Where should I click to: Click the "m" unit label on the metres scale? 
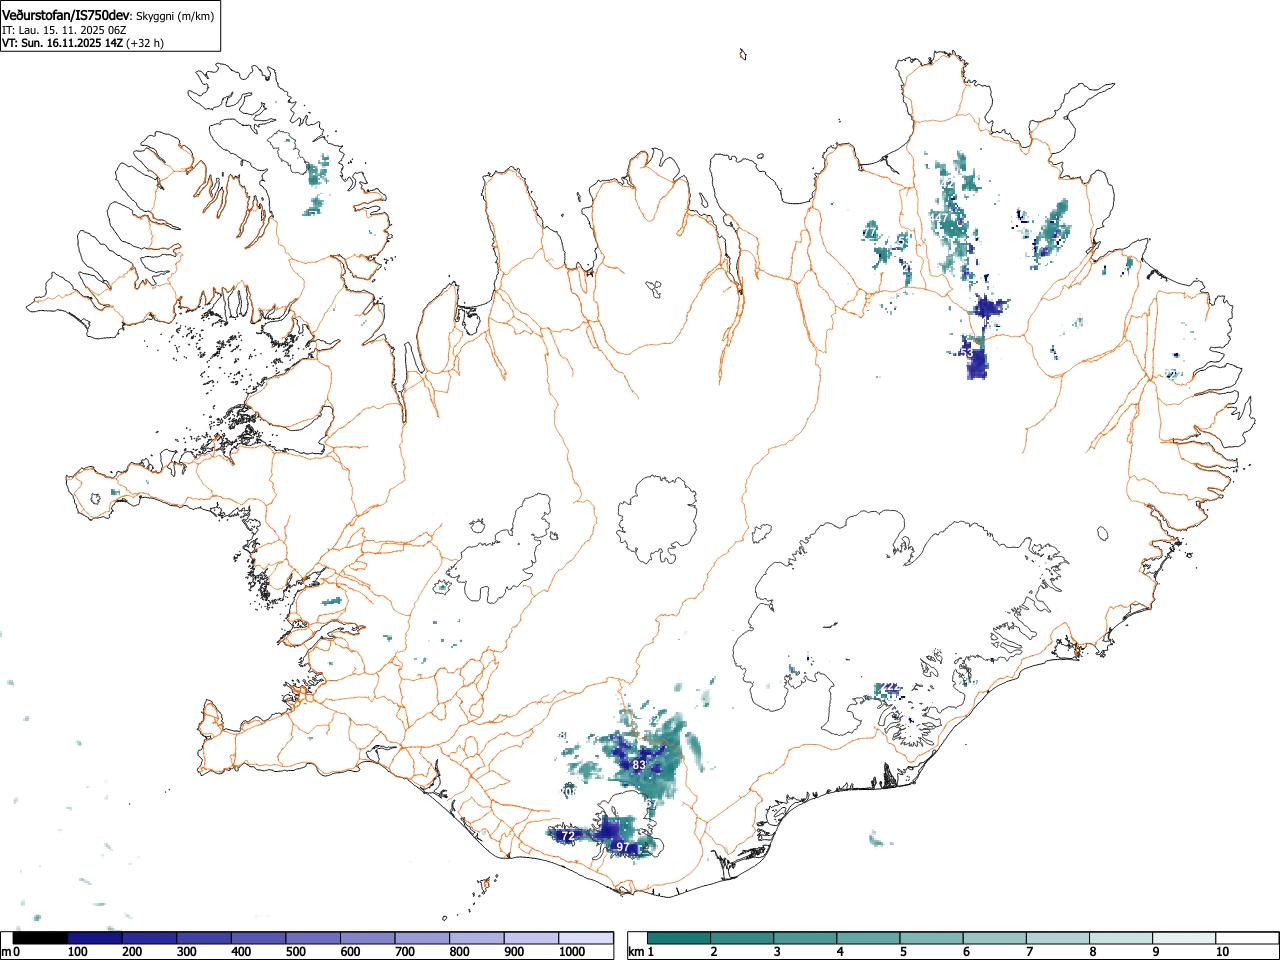5,952
